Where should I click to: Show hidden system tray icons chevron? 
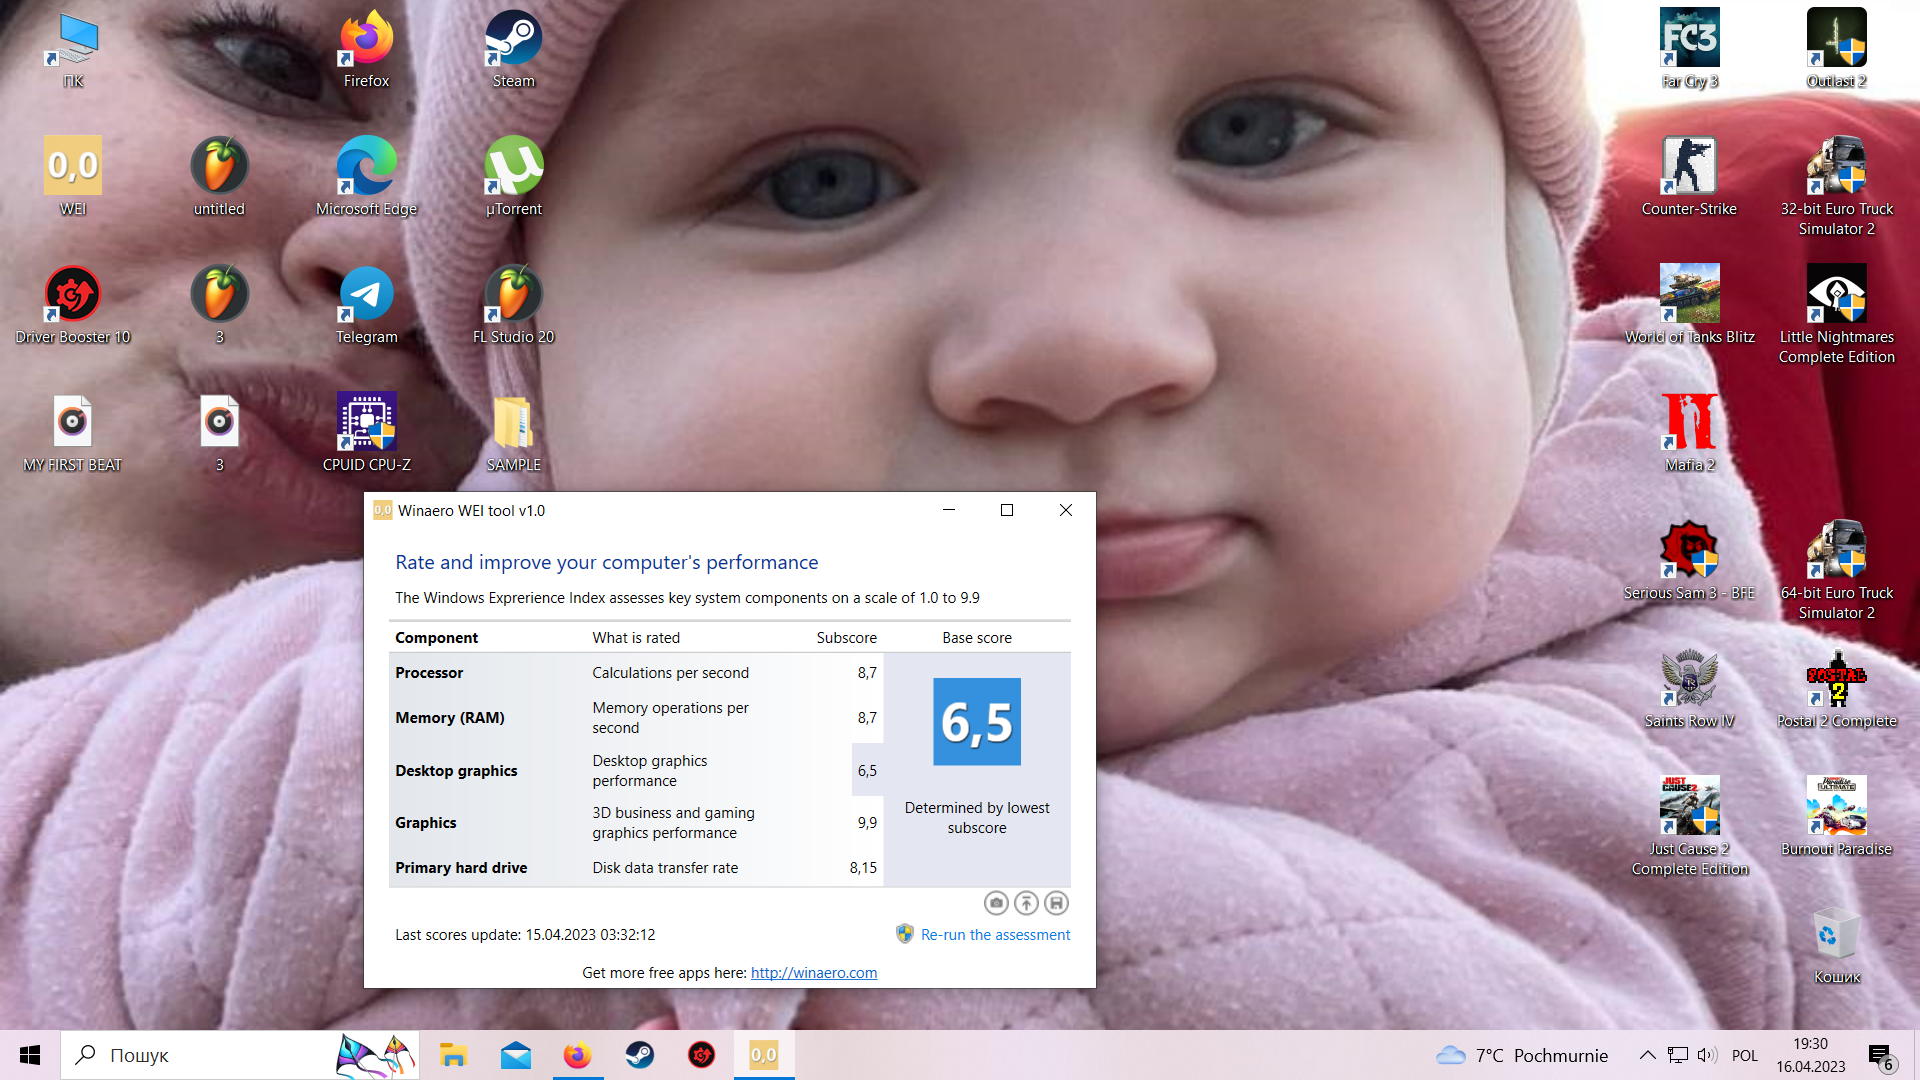pyautogui.click(x=1648, y=1055)
